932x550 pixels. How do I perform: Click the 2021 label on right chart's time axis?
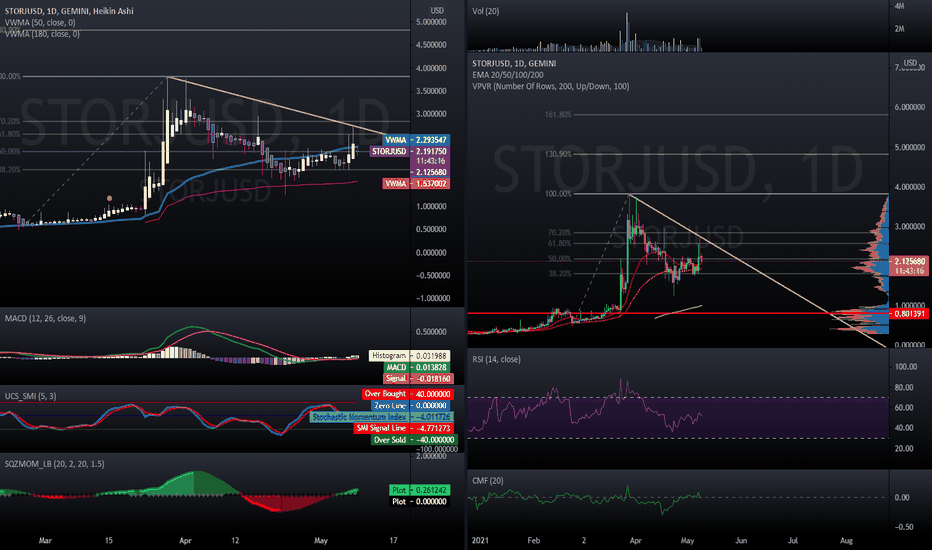(x=480, y=540)
